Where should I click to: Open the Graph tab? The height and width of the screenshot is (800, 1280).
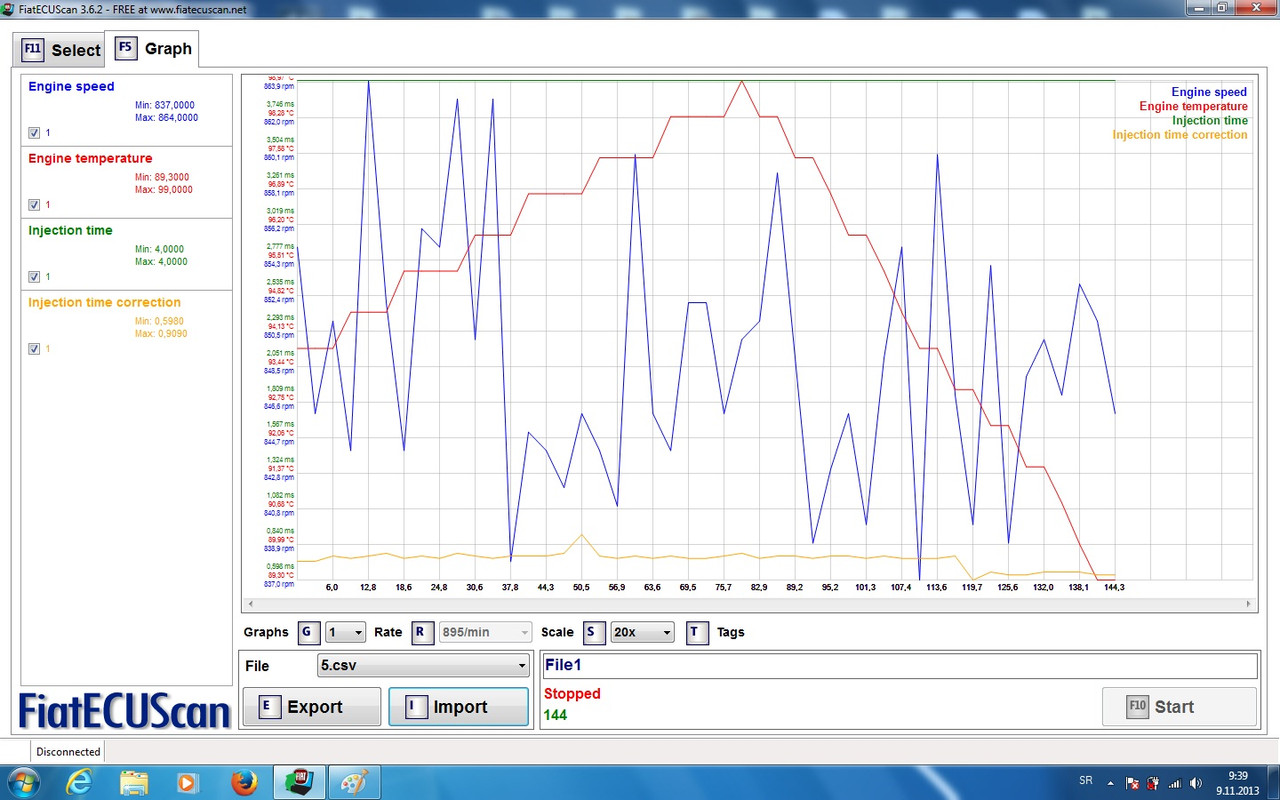(153, 48)
